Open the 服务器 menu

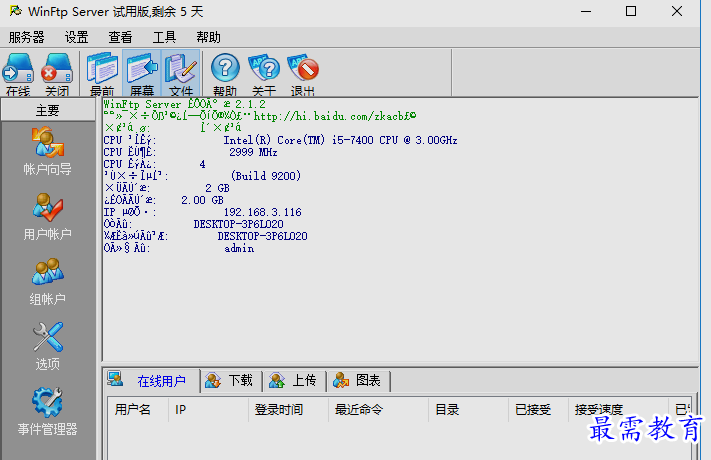coord(26,37)
